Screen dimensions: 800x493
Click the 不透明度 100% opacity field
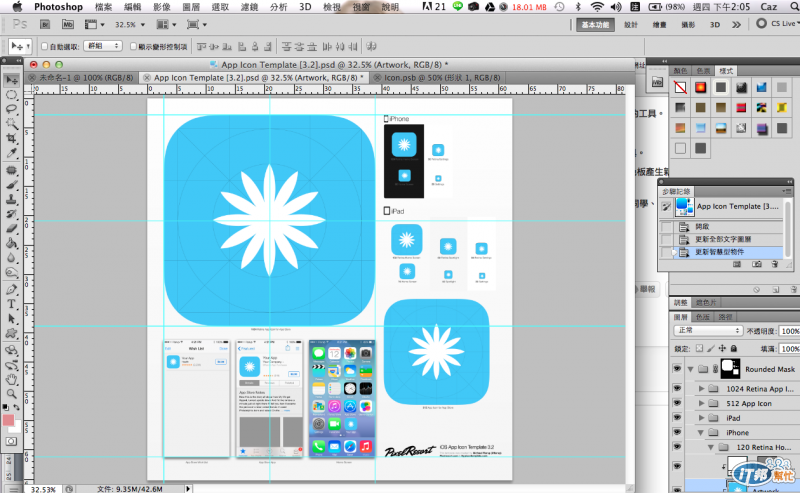click(789, 331)
